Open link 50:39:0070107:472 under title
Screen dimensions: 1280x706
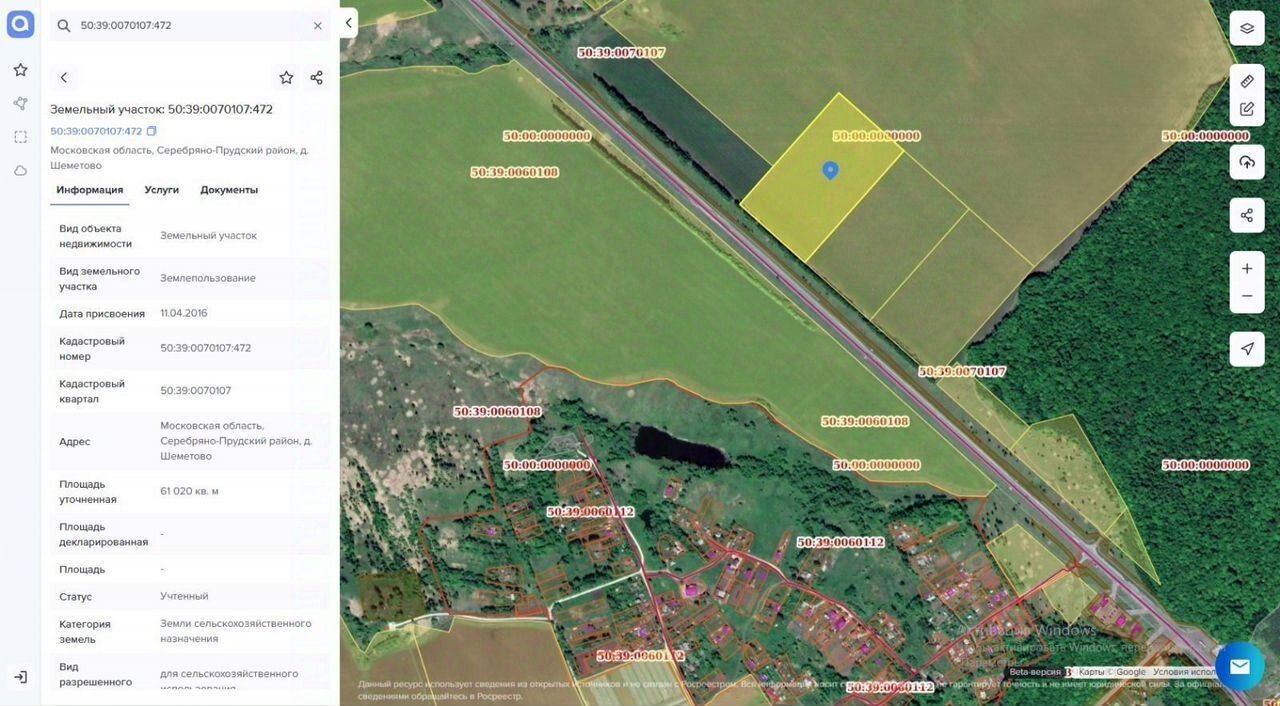point(96,131)
